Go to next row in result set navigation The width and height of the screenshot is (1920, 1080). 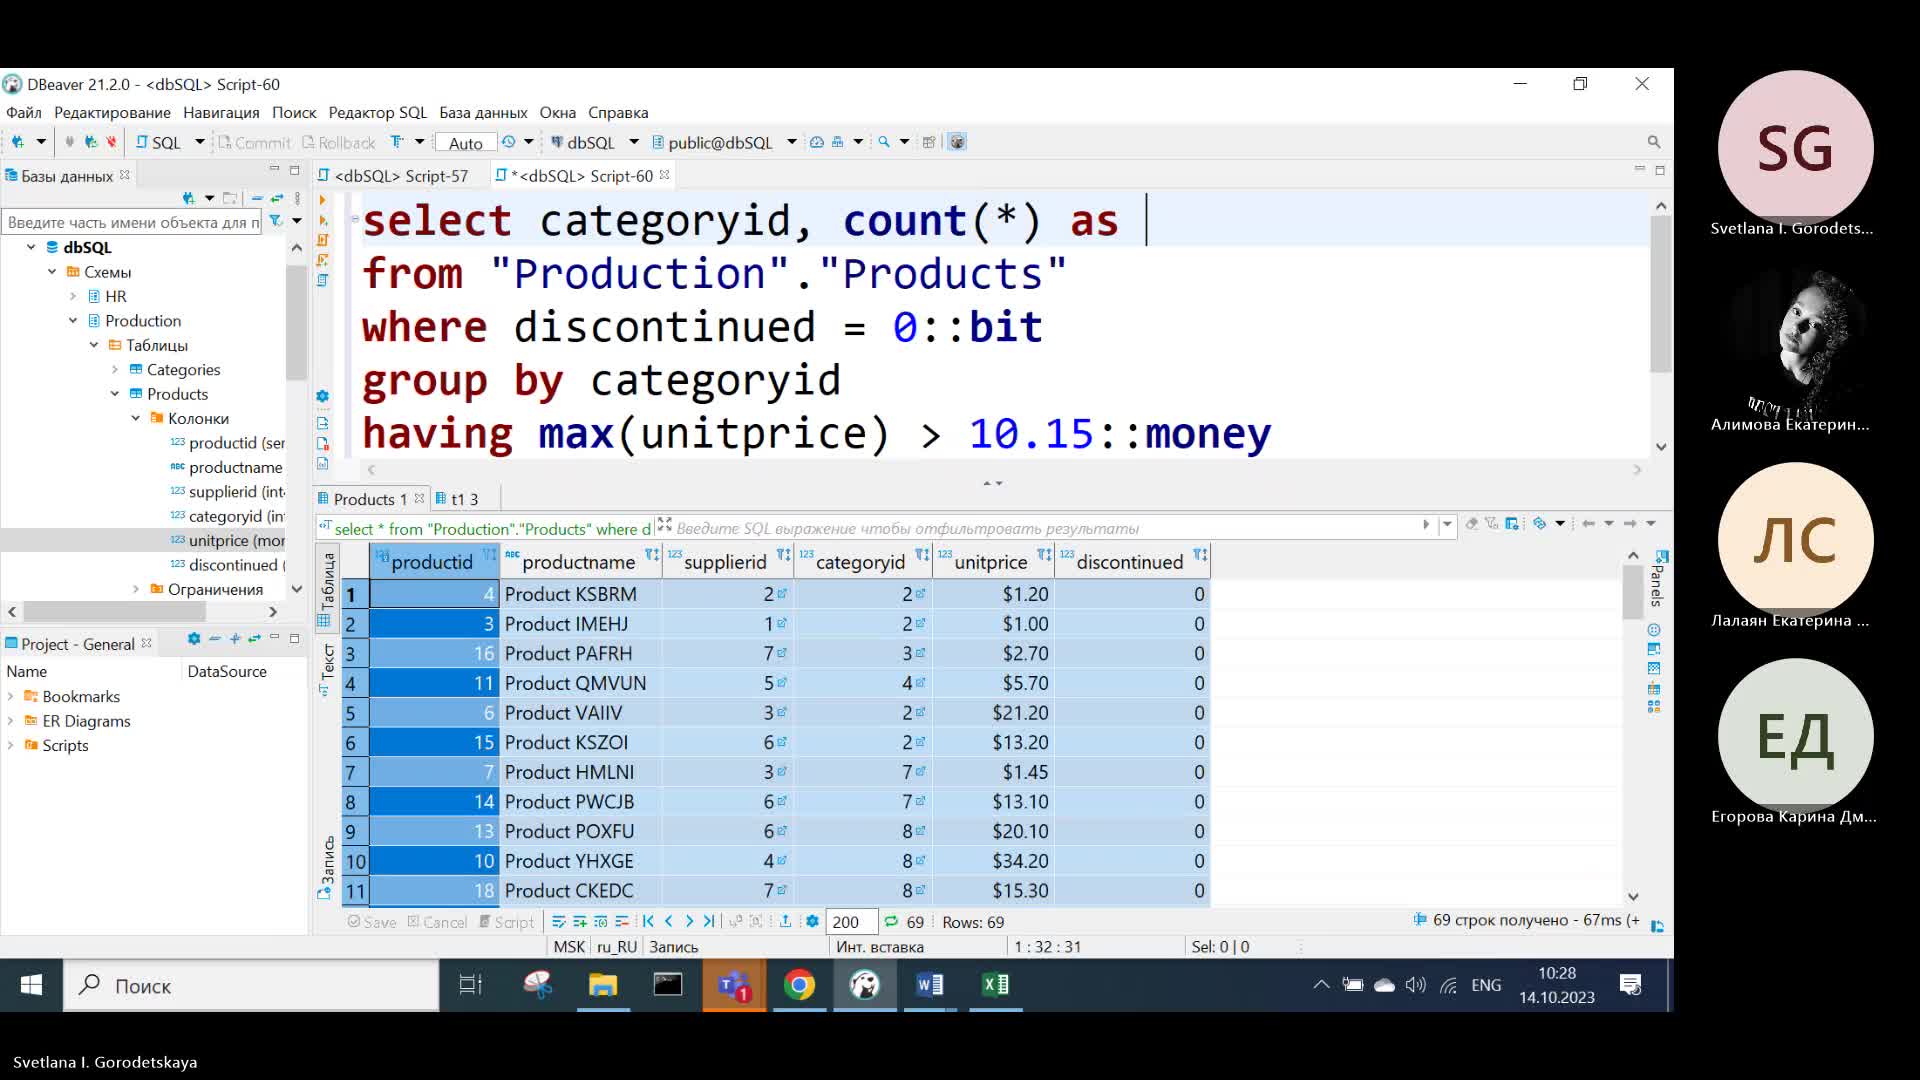pyautogui.click(x=689, y=921)
